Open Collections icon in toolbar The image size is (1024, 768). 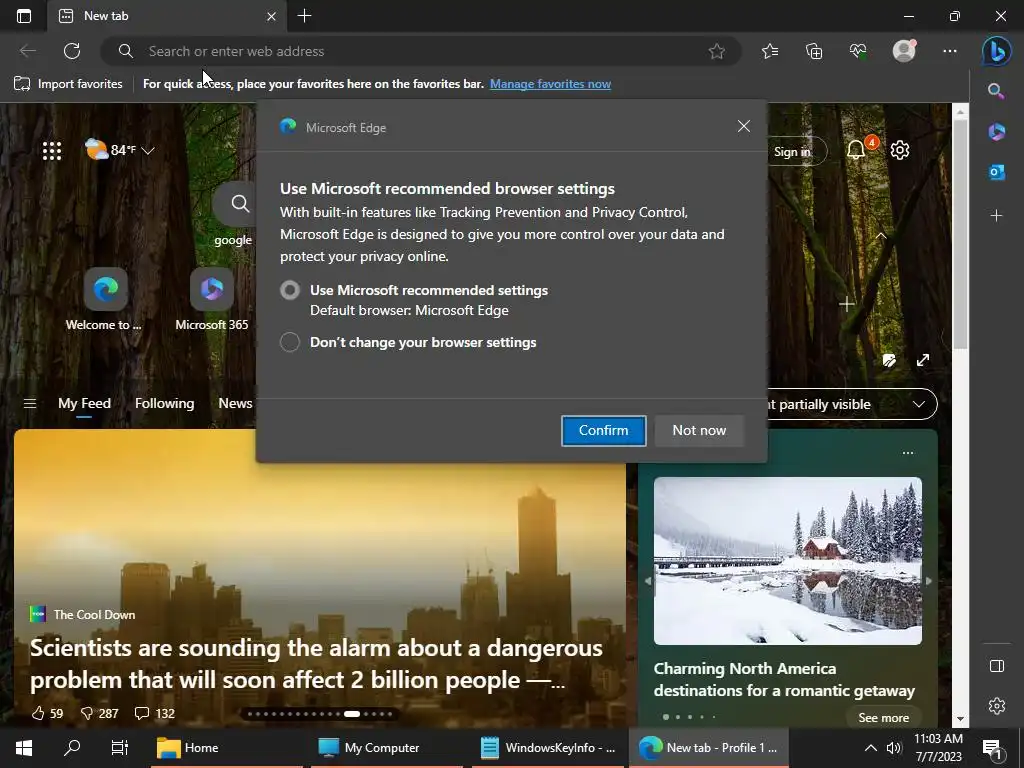814,51
